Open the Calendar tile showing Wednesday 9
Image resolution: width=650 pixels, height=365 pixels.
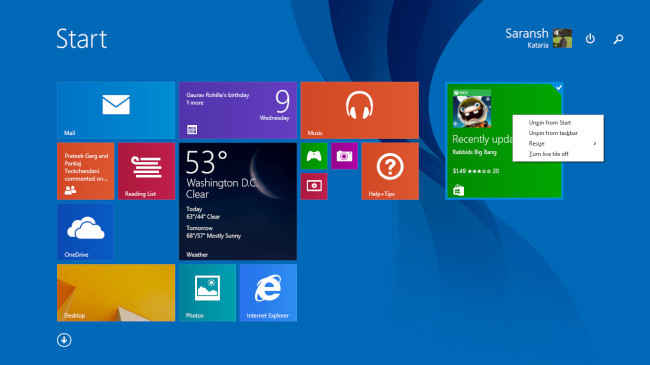(x=238, y=110)
